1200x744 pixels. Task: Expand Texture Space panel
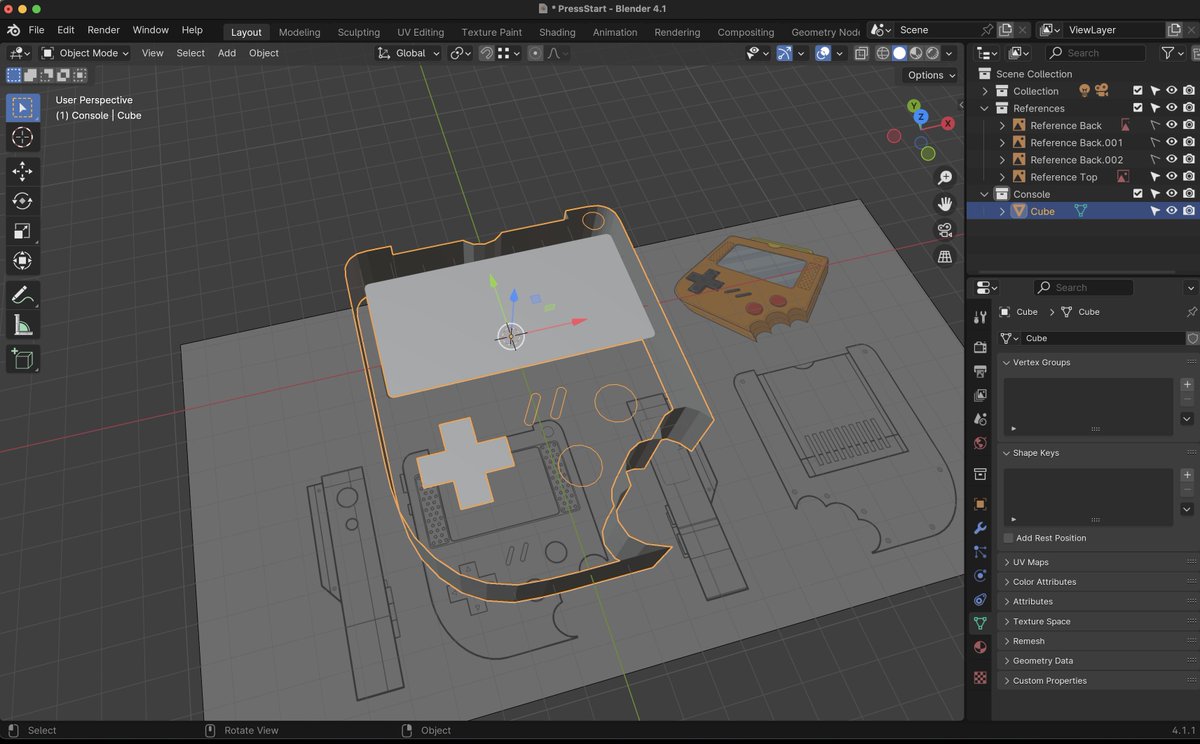pos(1041,621)
